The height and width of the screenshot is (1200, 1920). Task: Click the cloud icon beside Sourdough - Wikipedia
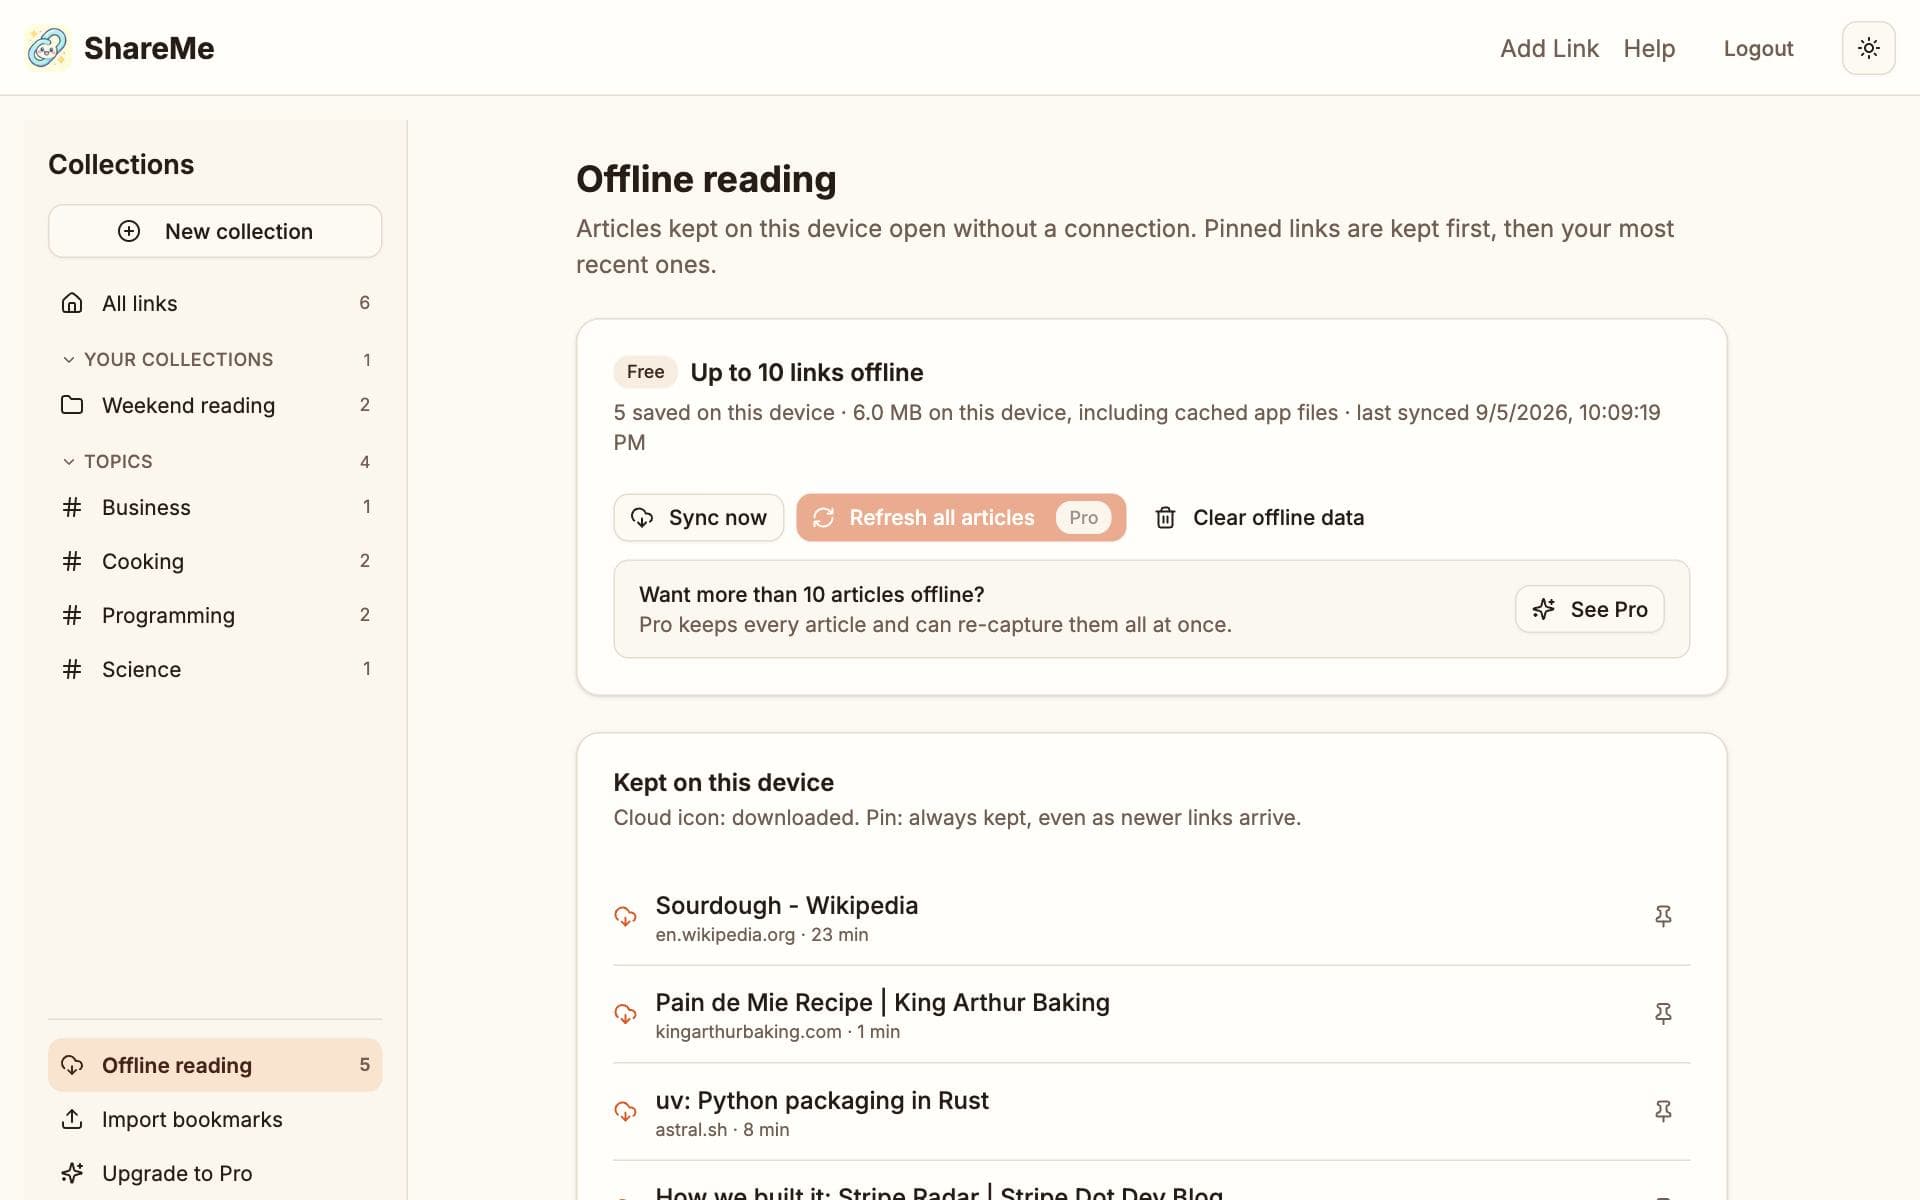[625, 916]
